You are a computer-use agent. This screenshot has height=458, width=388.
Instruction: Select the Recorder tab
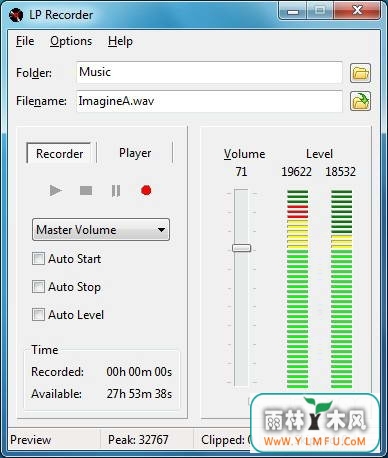(59, 153)
